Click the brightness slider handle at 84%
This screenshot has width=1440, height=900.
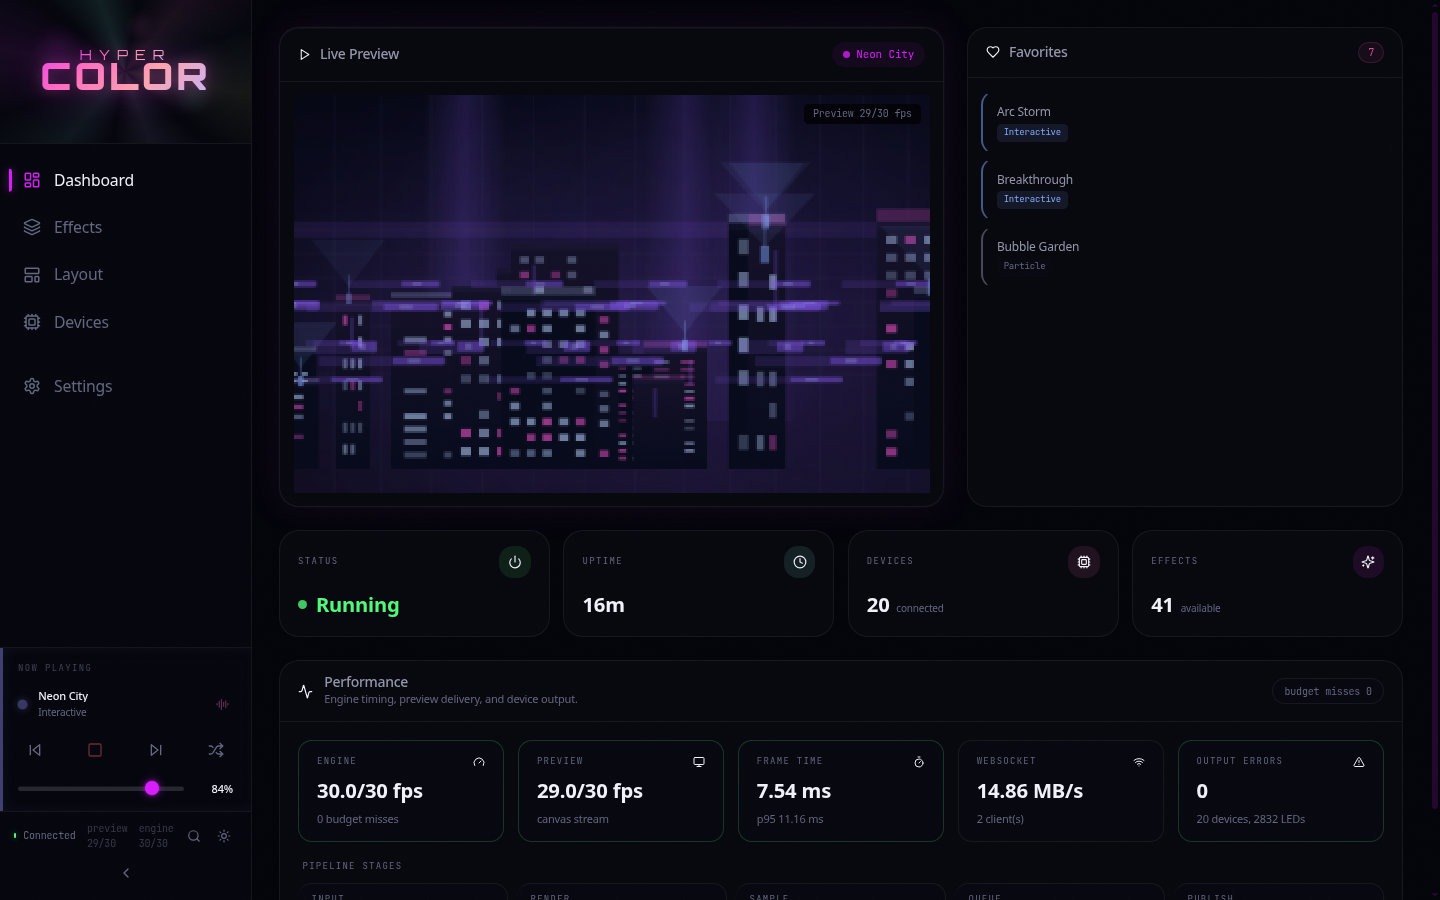point(152,788)
